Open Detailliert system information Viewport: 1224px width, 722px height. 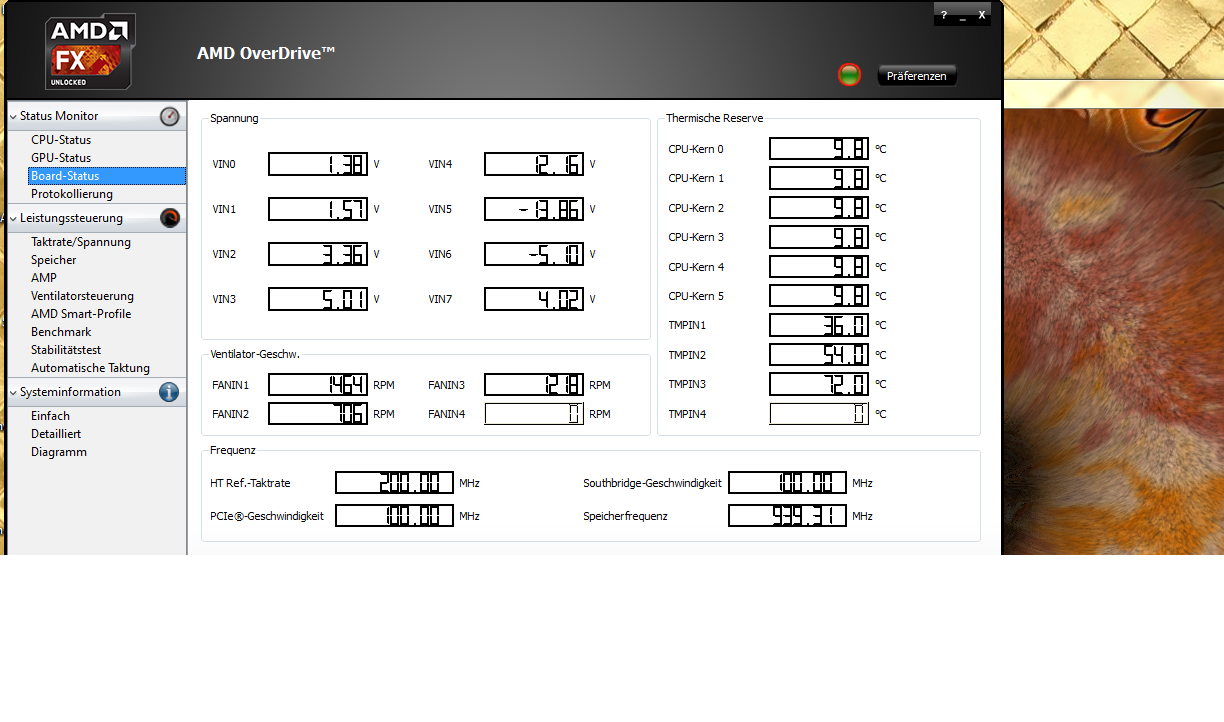pos(56,434)
